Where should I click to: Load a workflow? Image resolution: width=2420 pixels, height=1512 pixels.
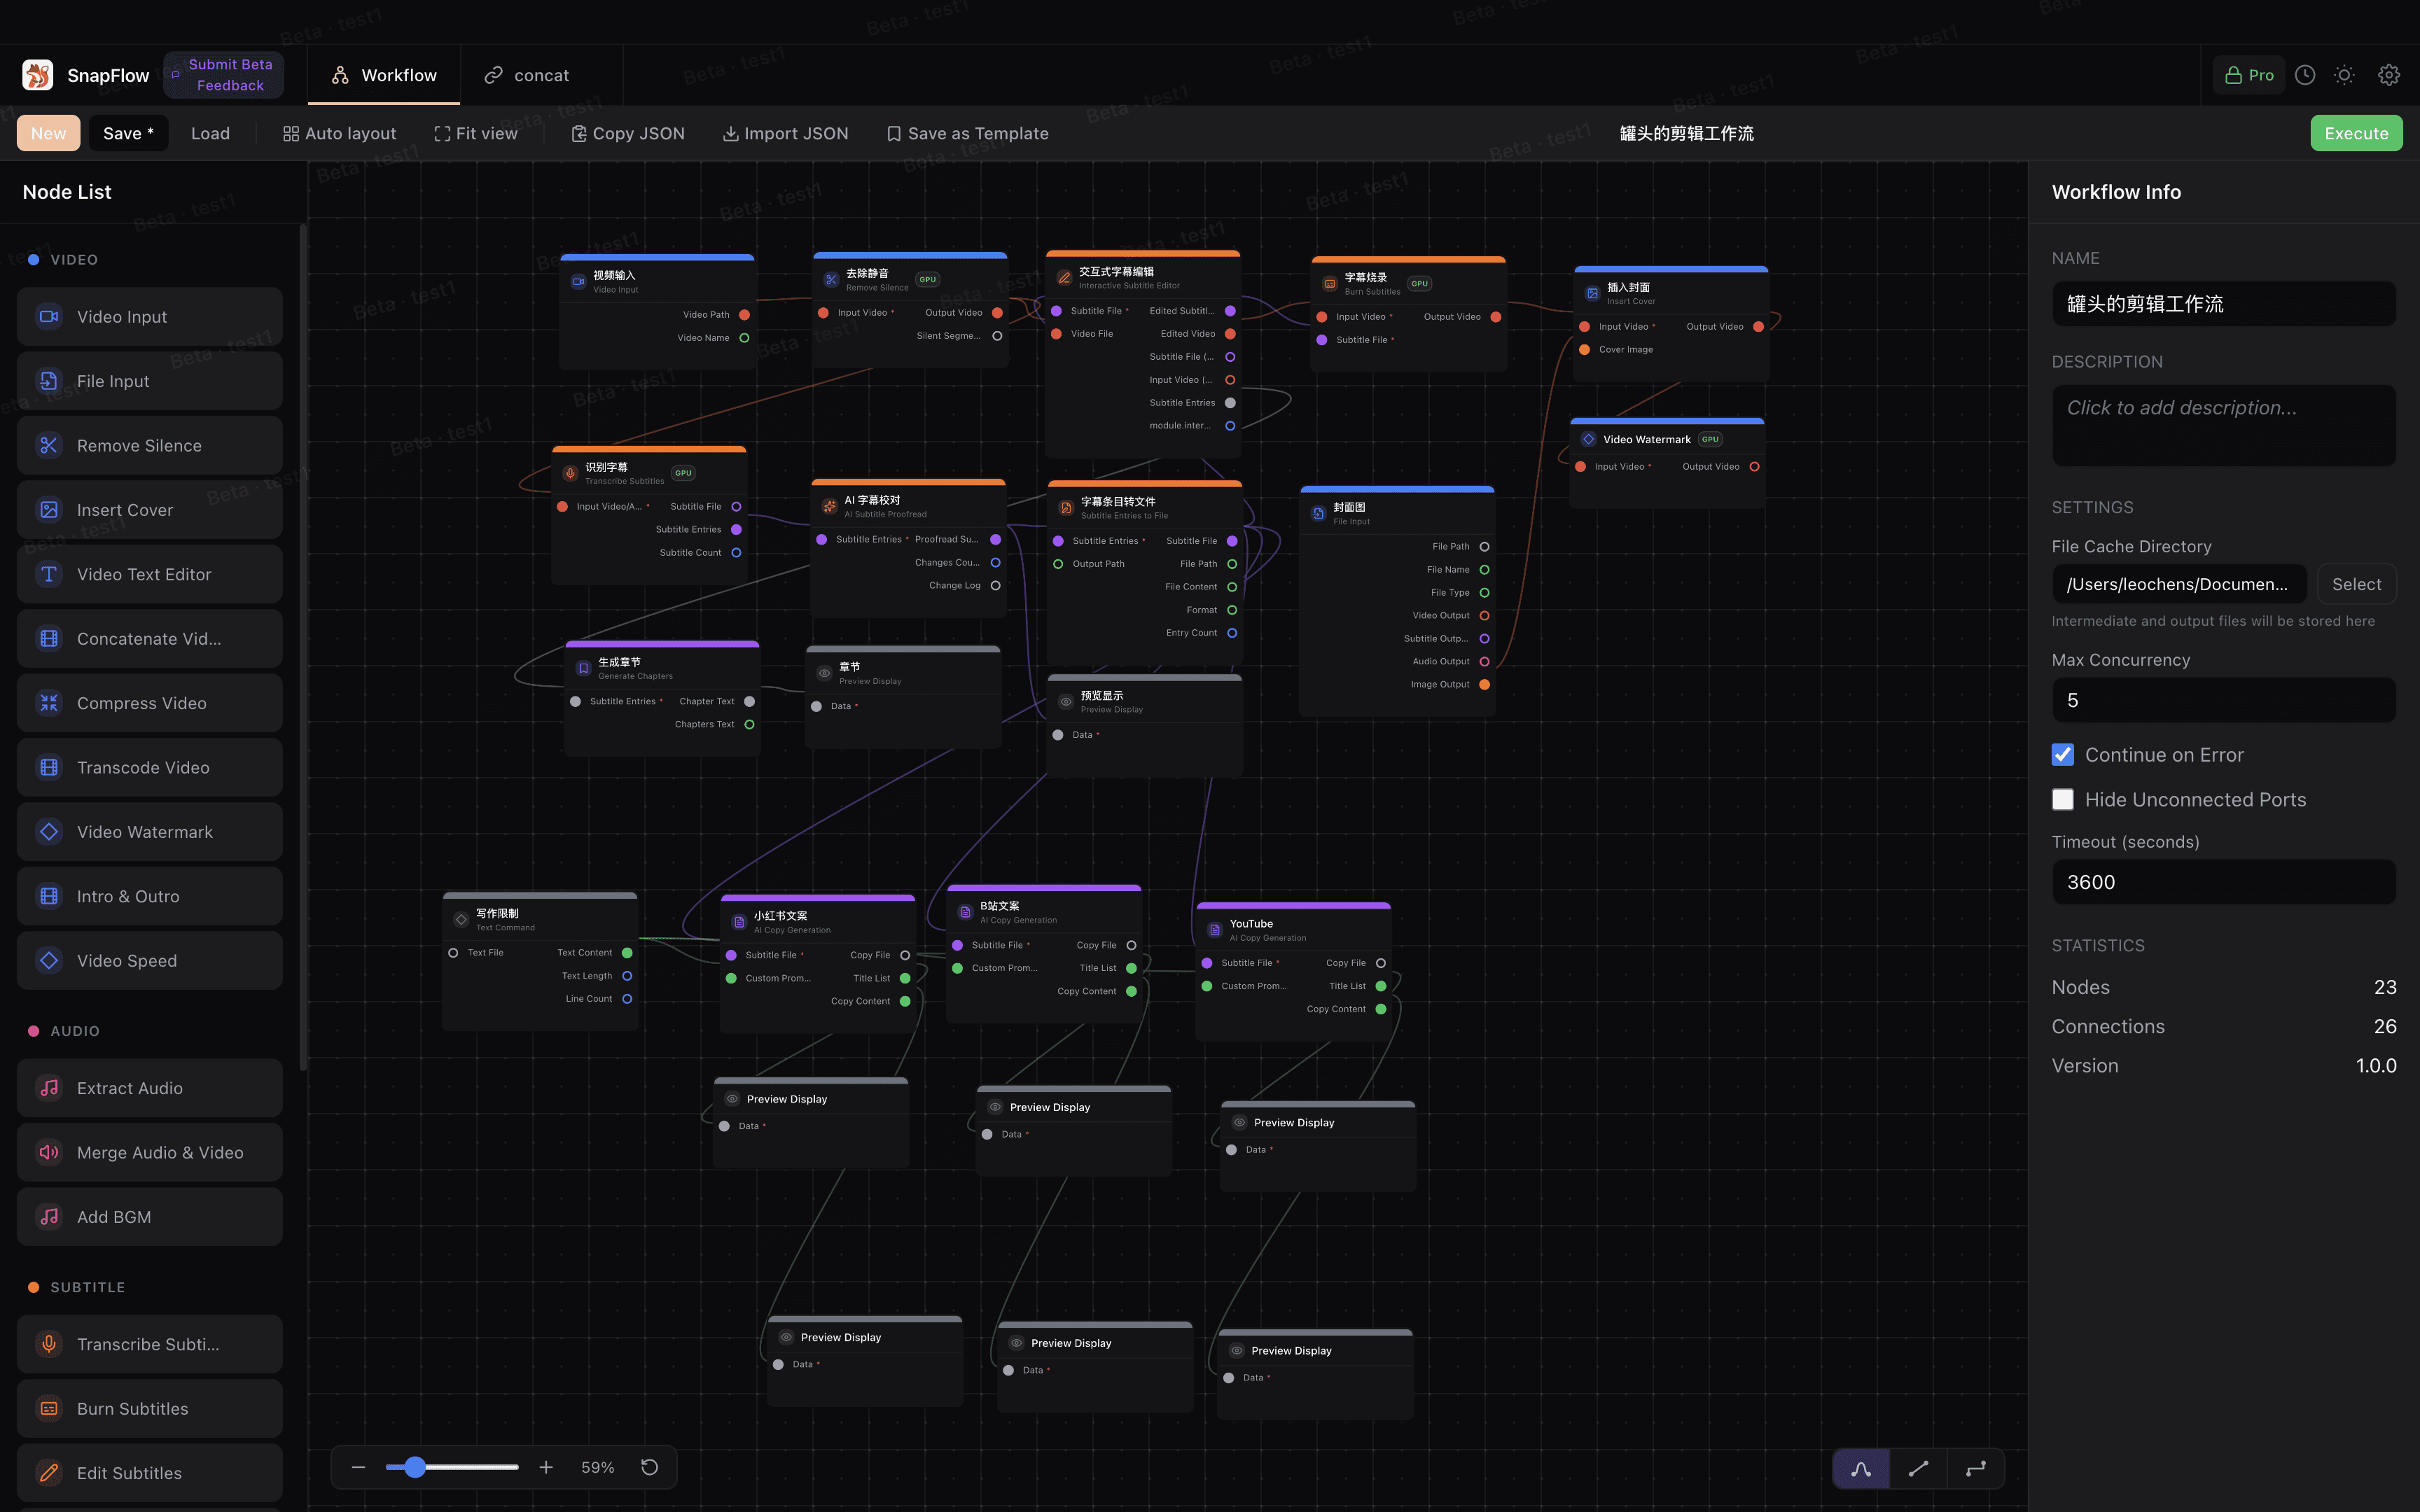point(210,133)
